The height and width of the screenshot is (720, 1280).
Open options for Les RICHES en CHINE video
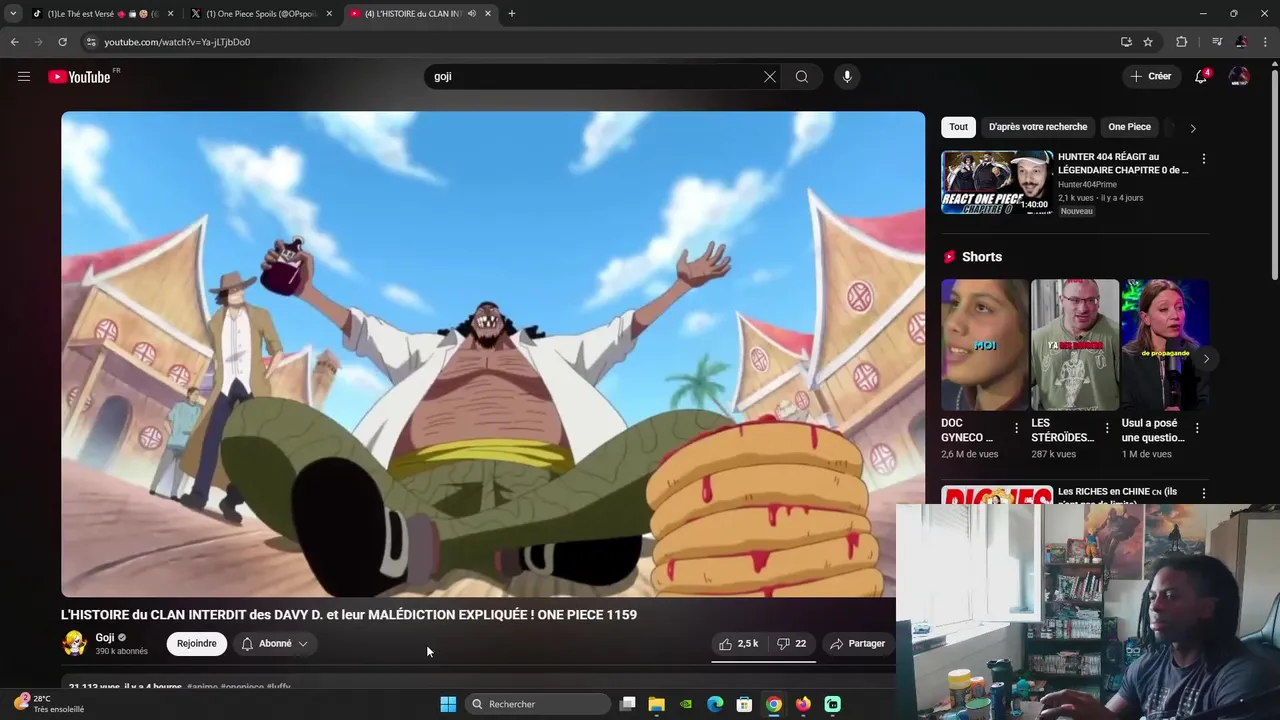[1204, 493]
